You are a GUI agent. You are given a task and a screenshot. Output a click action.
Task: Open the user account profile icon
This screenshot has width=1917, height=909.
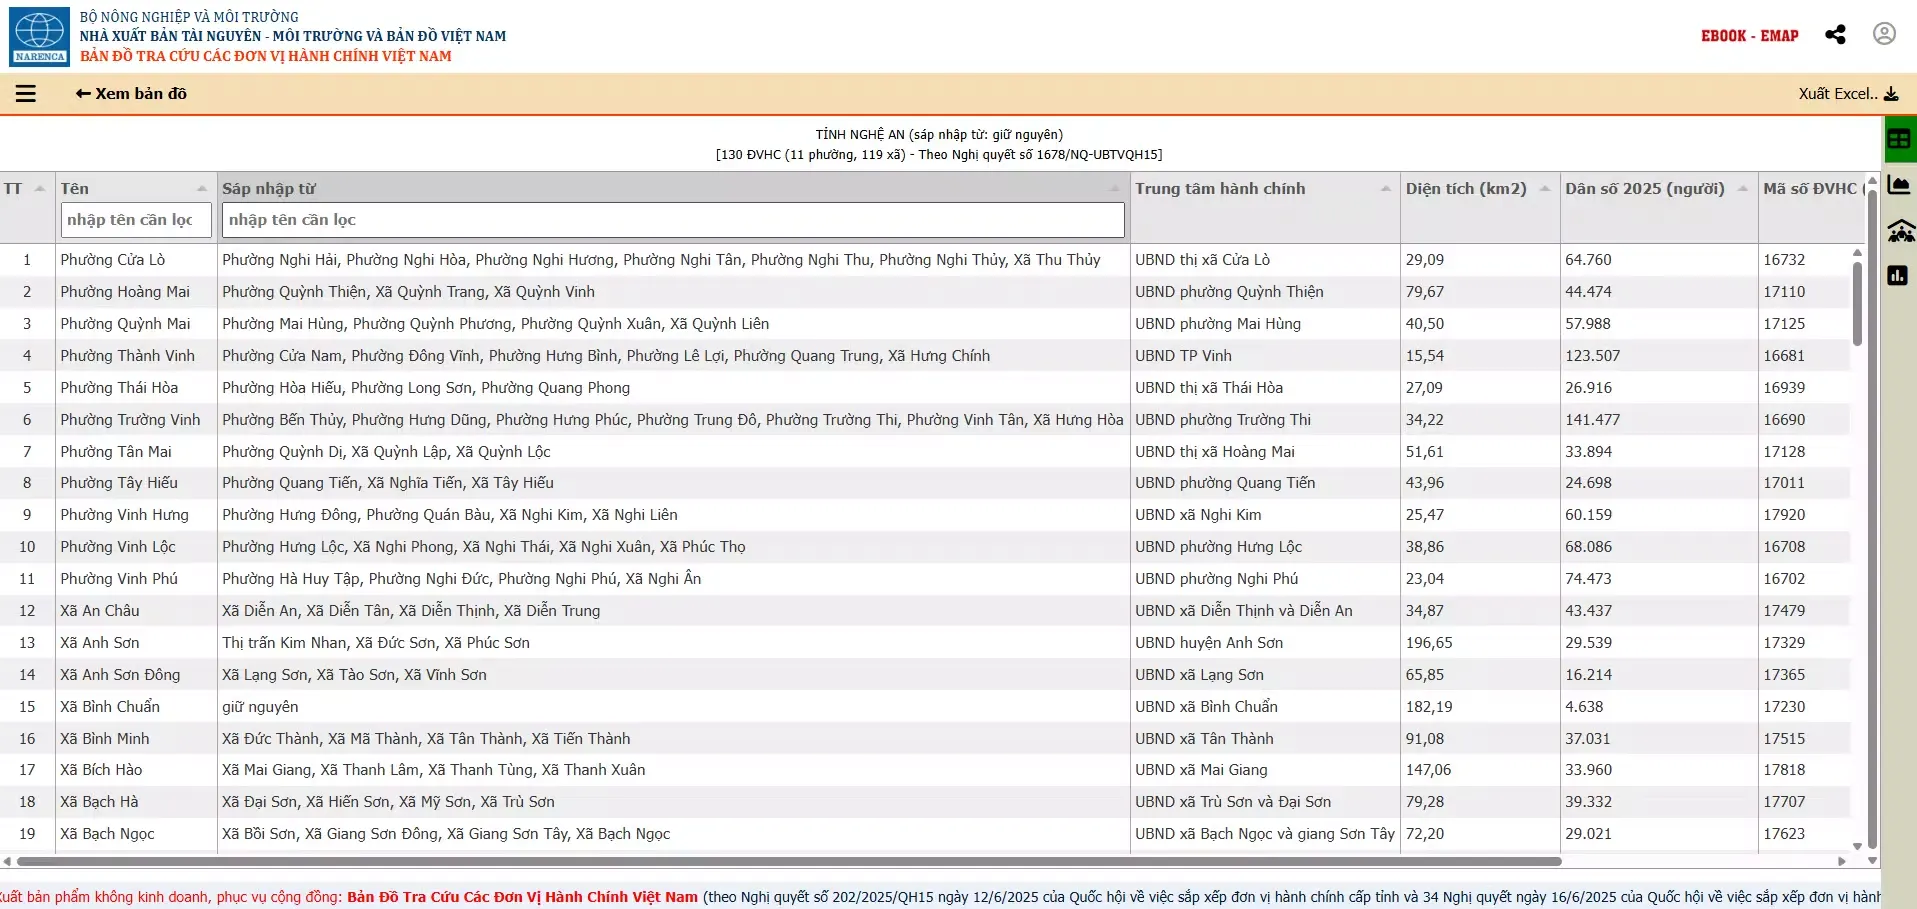click(x=1884, y=34)
